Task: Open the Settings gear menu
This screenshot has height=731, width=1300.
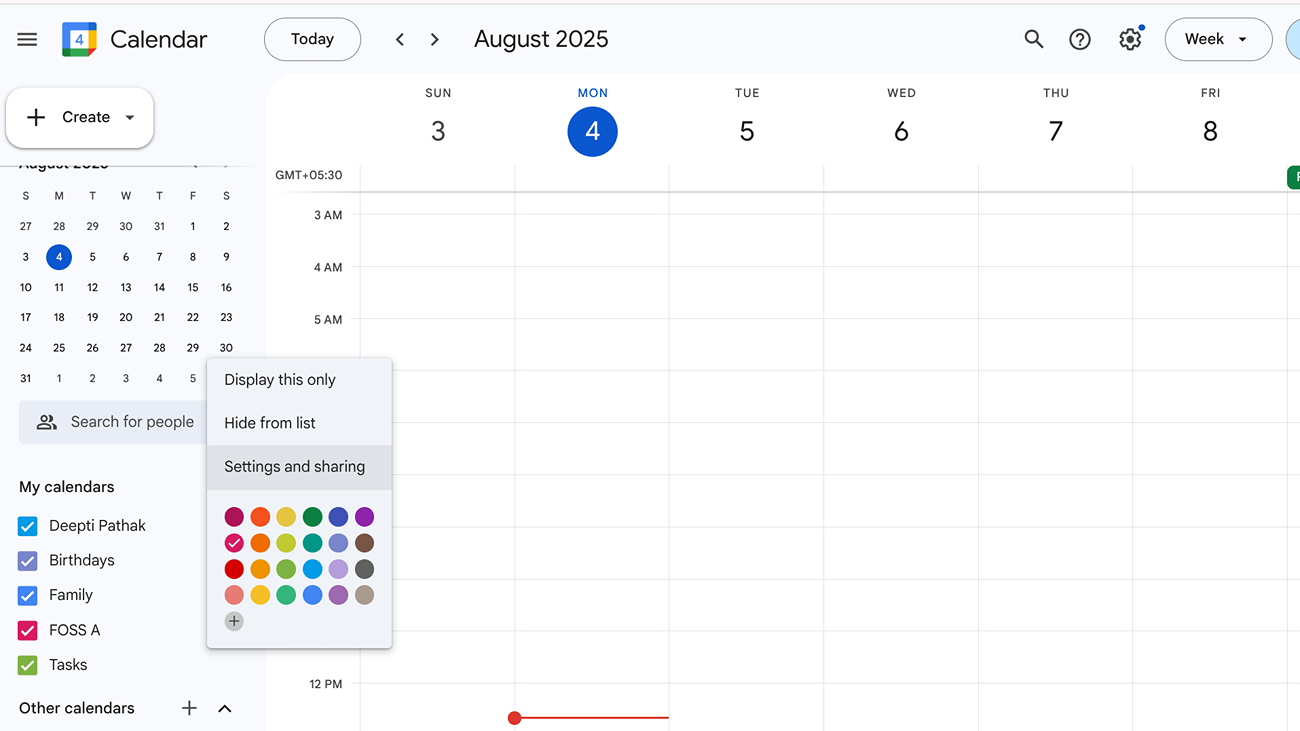Action: coord(1130,39)
